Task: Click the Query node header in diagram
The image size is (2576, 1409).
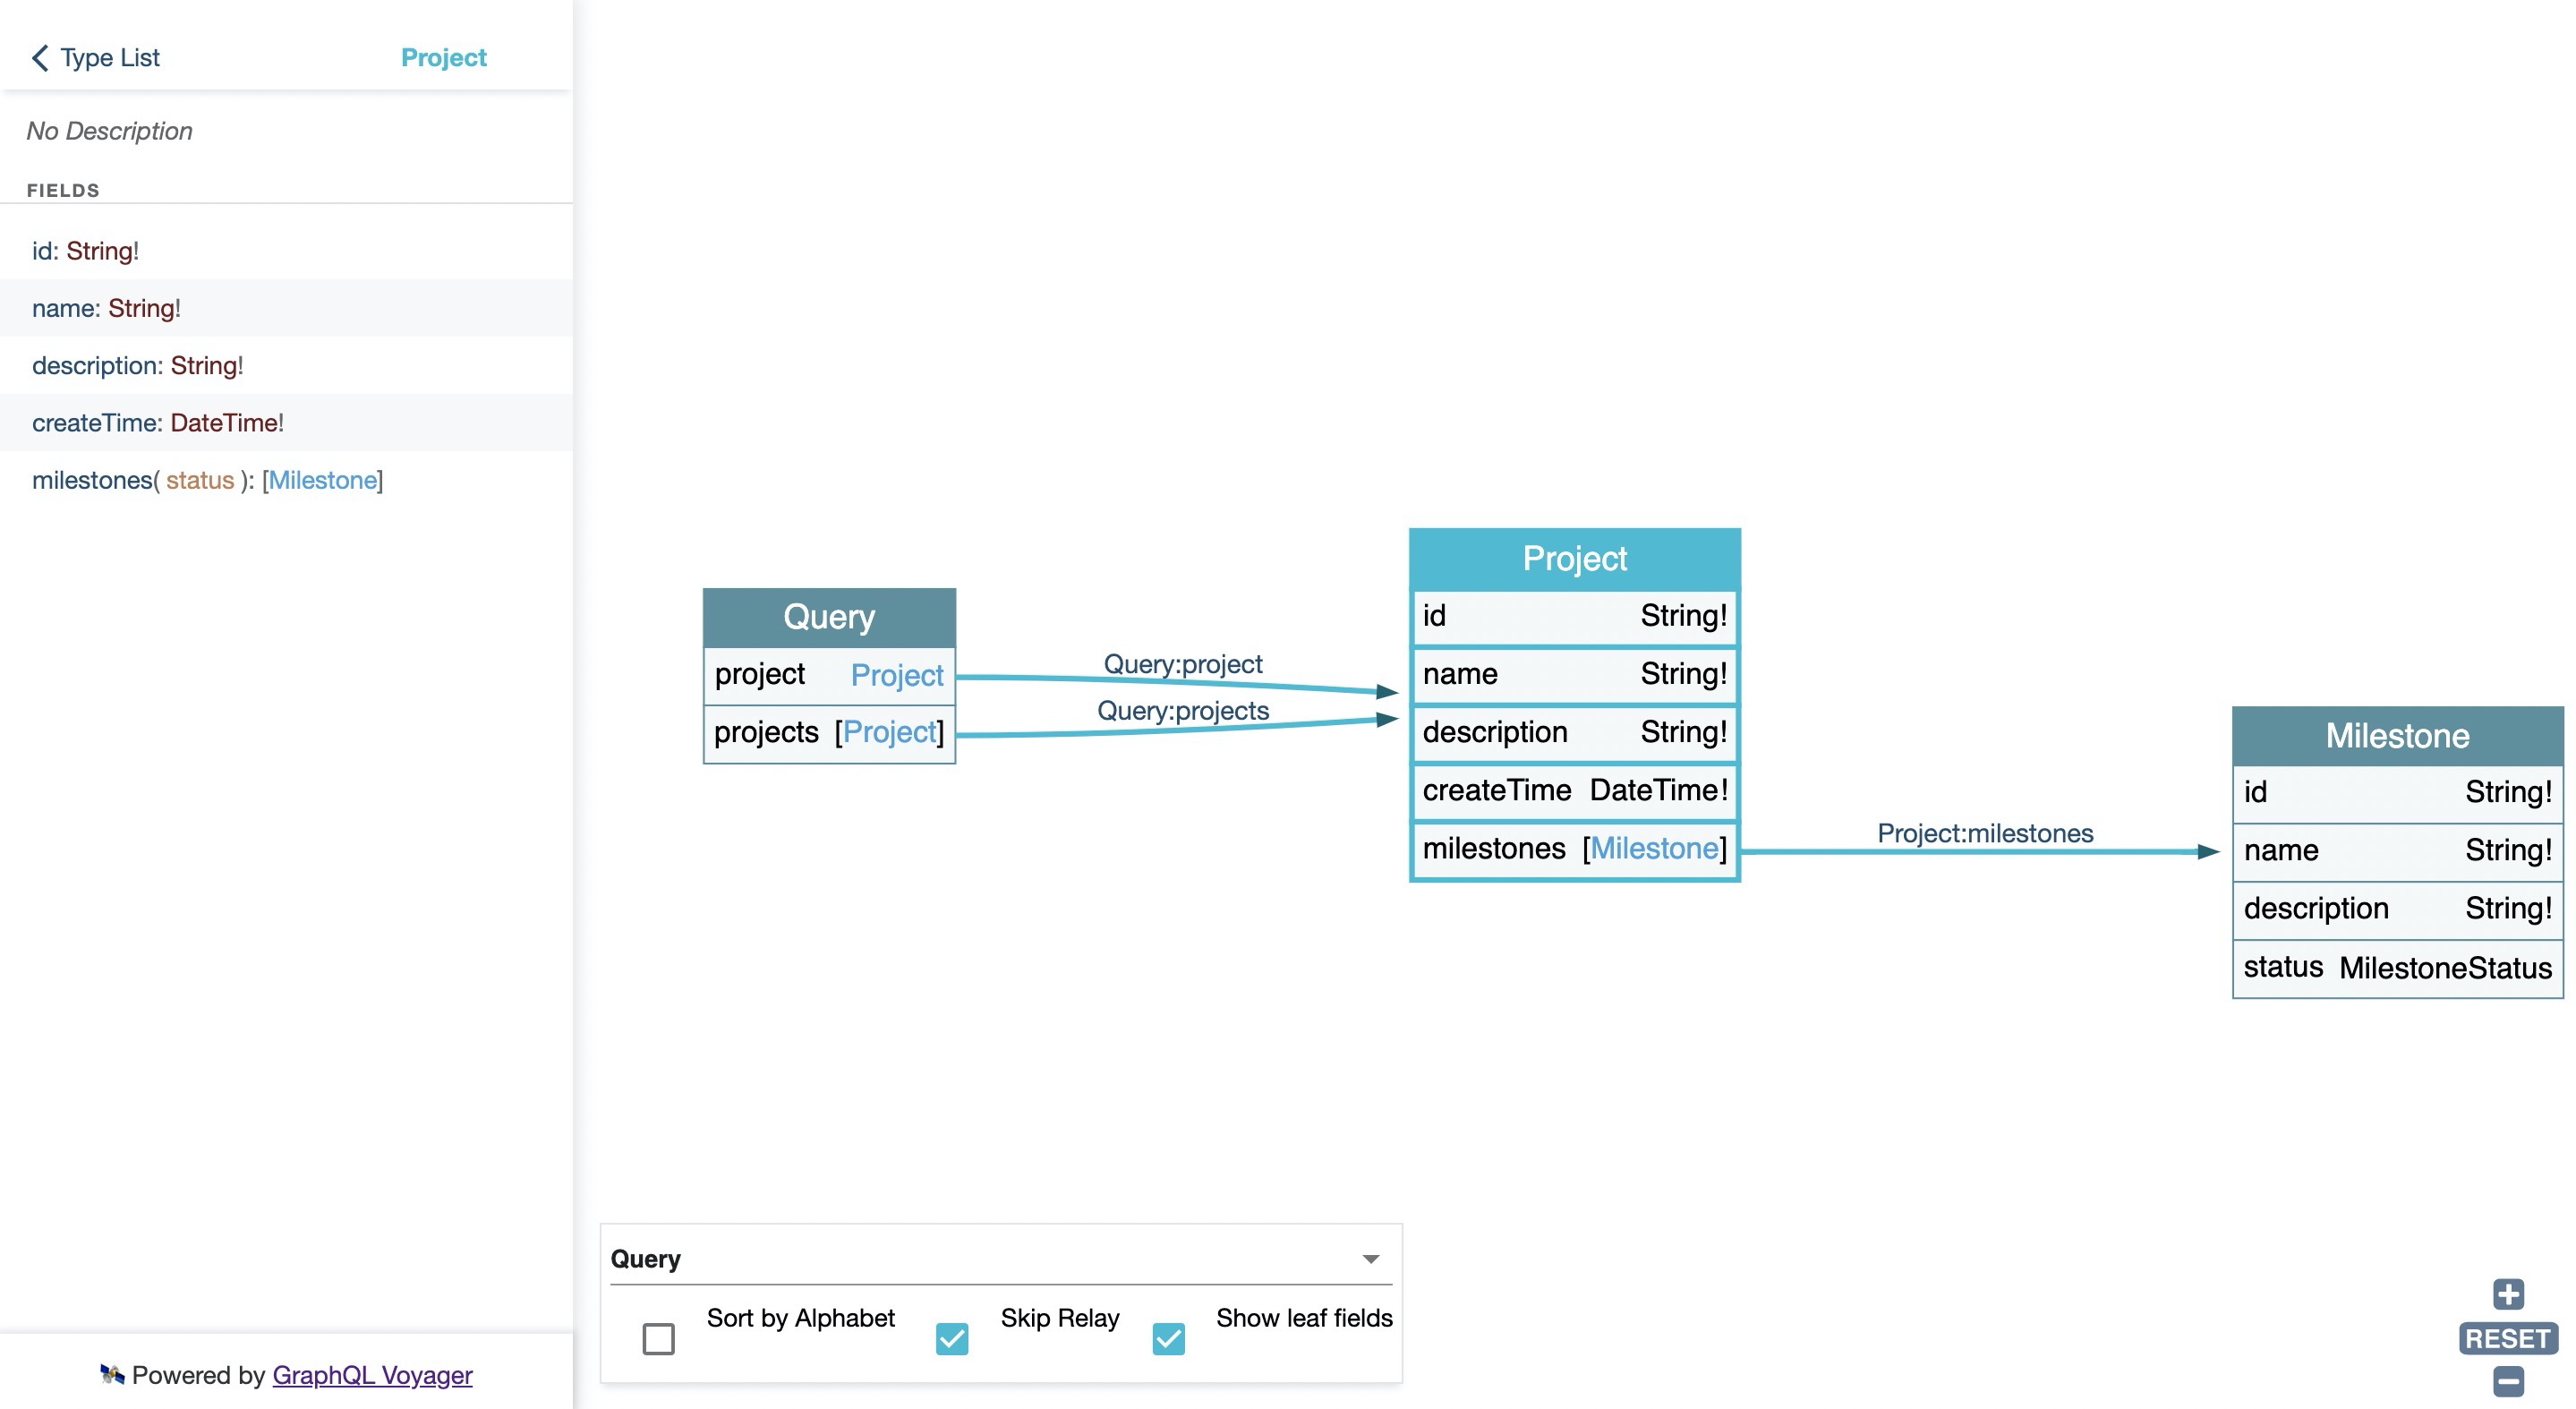Action: coord(827,616)
